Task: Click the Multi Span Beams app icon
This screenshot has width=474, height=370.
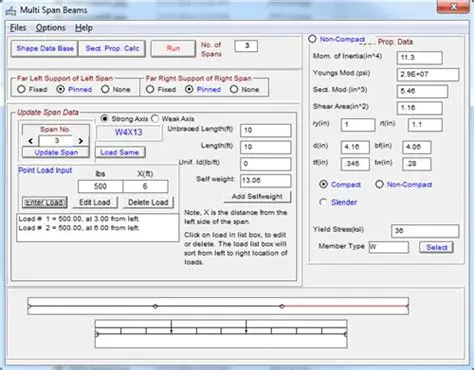Action: pyautogui.click(x=11, y=11)
